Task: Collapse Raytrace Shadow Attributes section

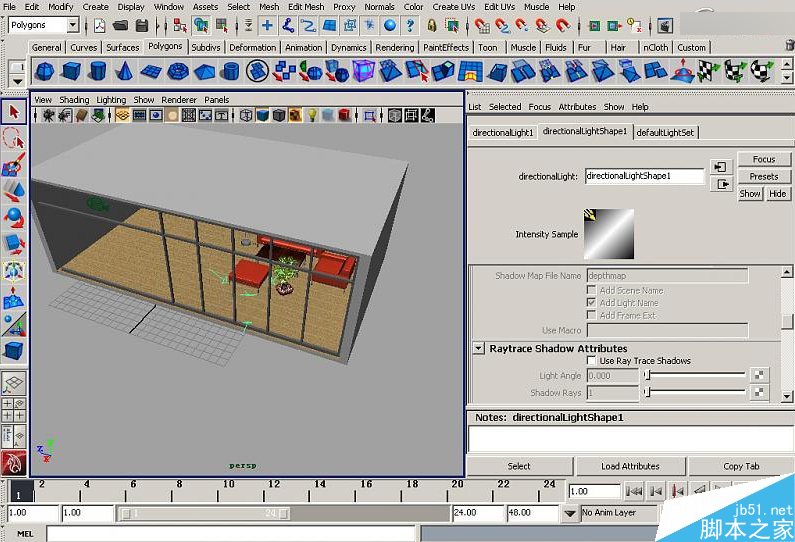Action: coord(479,349)
